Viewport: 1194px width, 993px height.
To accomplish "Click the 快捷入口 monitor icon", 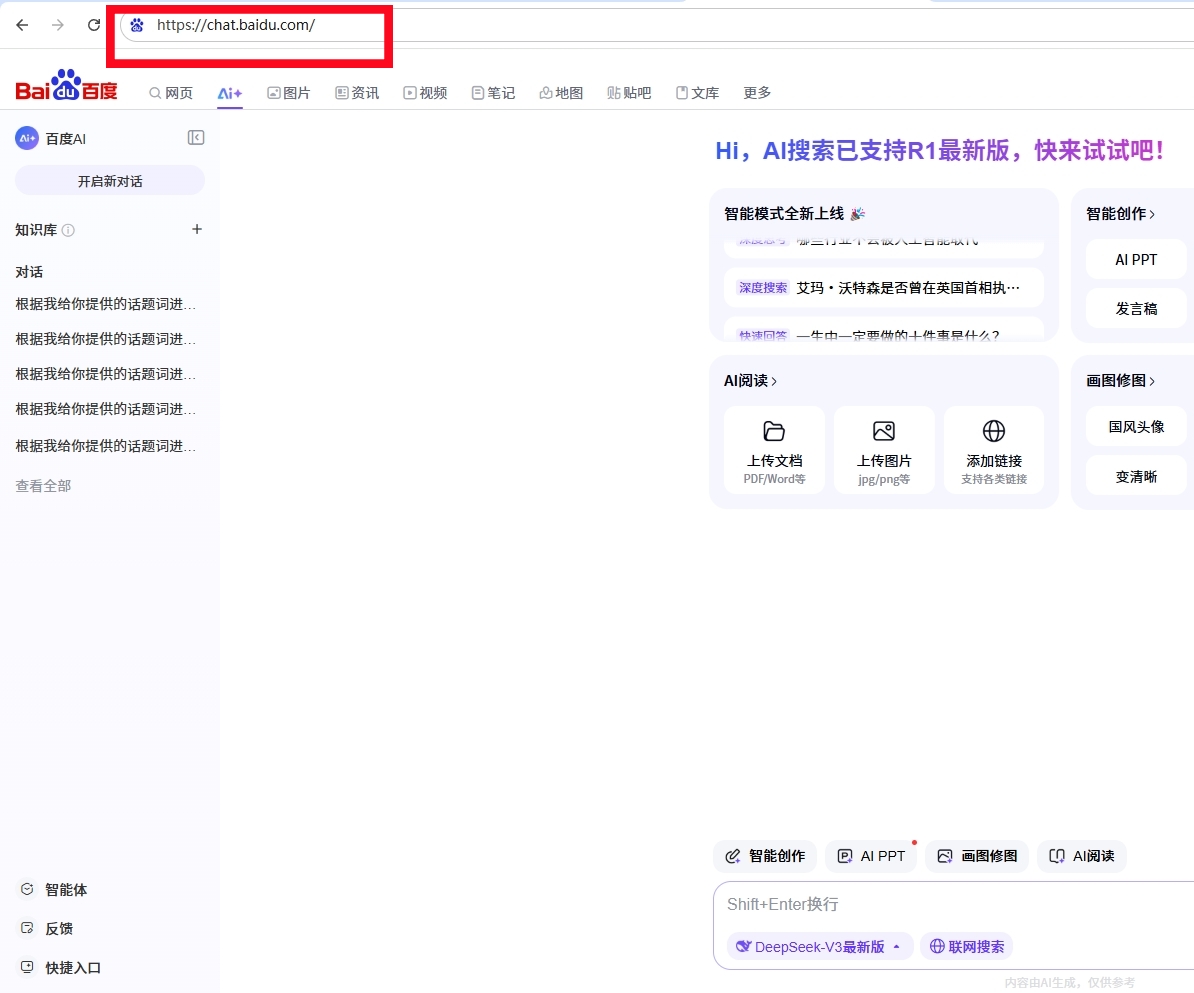I will point(27,967).
